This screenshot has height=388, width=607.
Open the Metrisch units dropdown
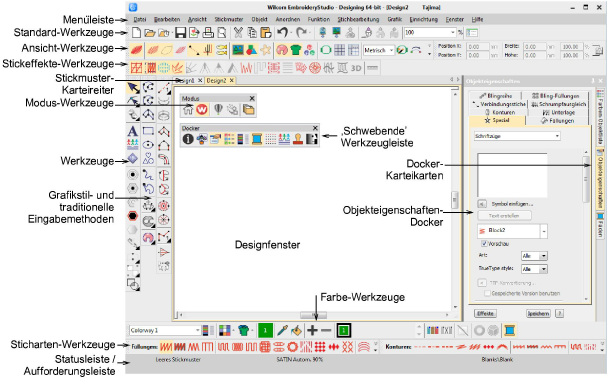point(391,50)
